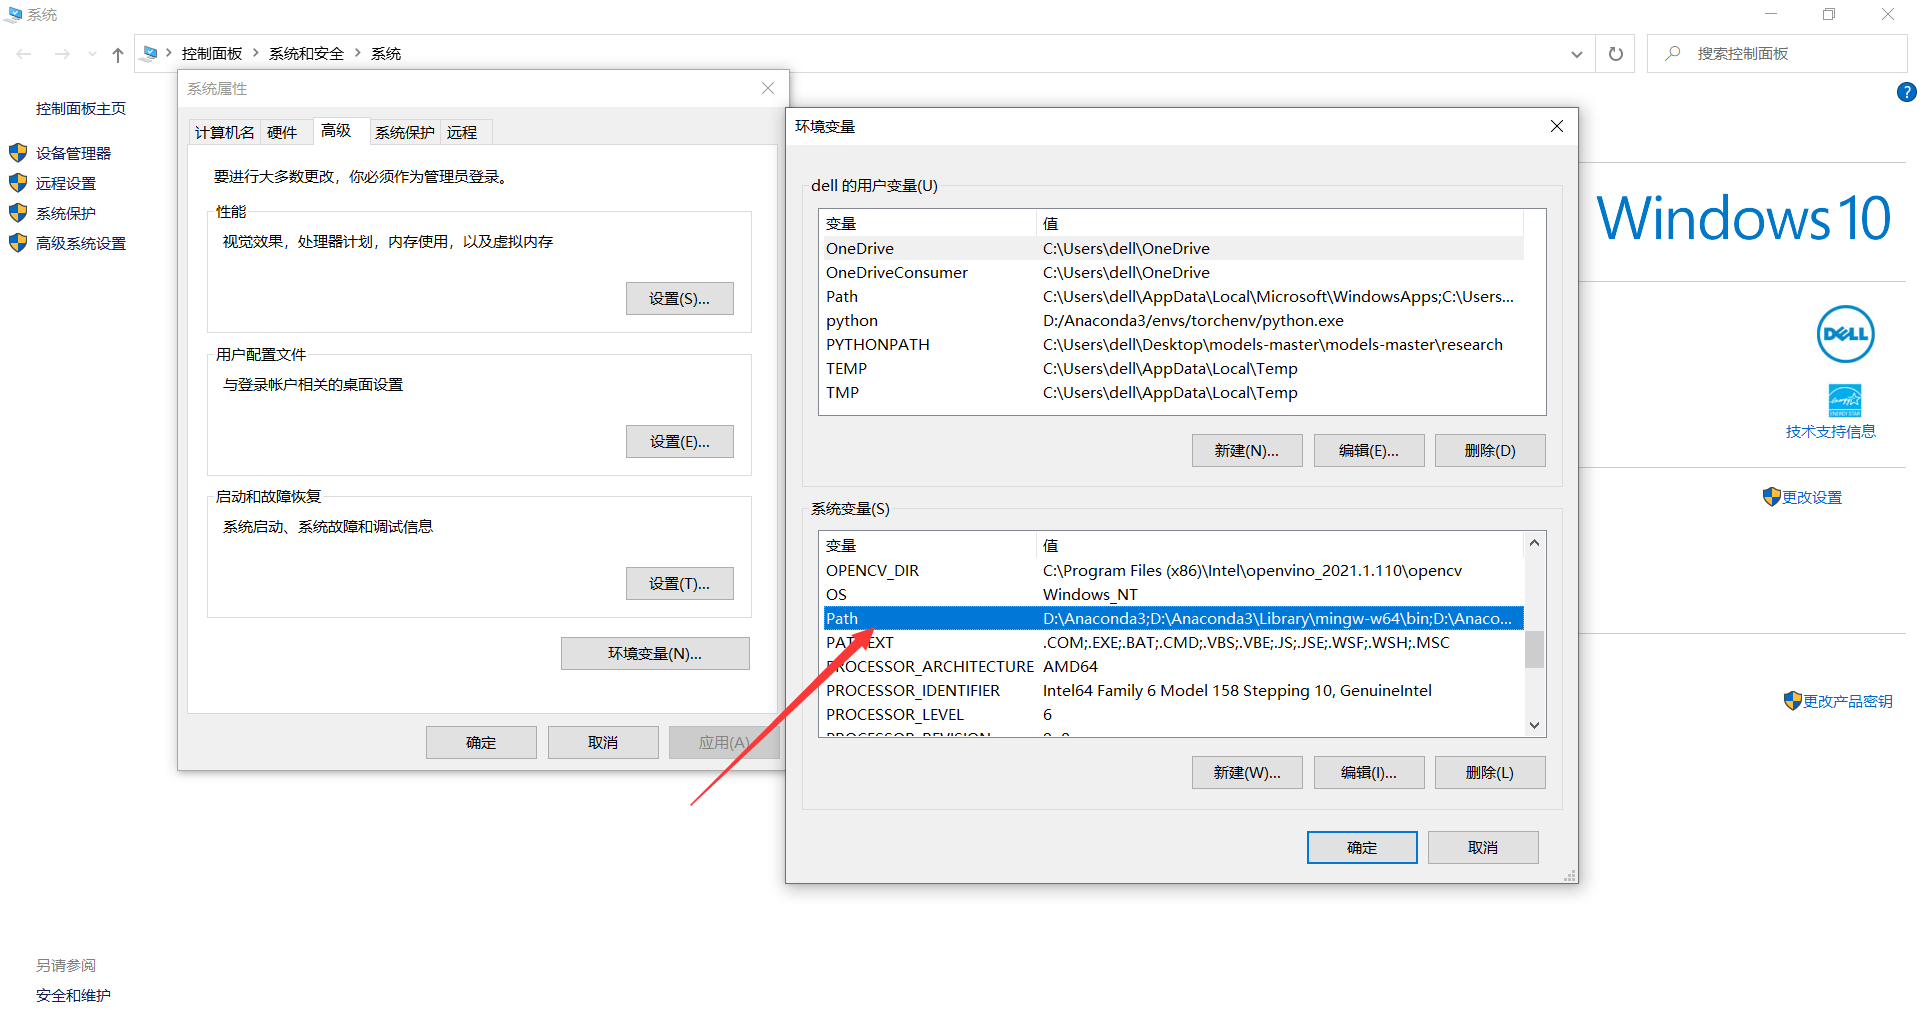Click the up-one-level arrow icon
Viewport: 1920px width, 1030px height.
[118, 54]
